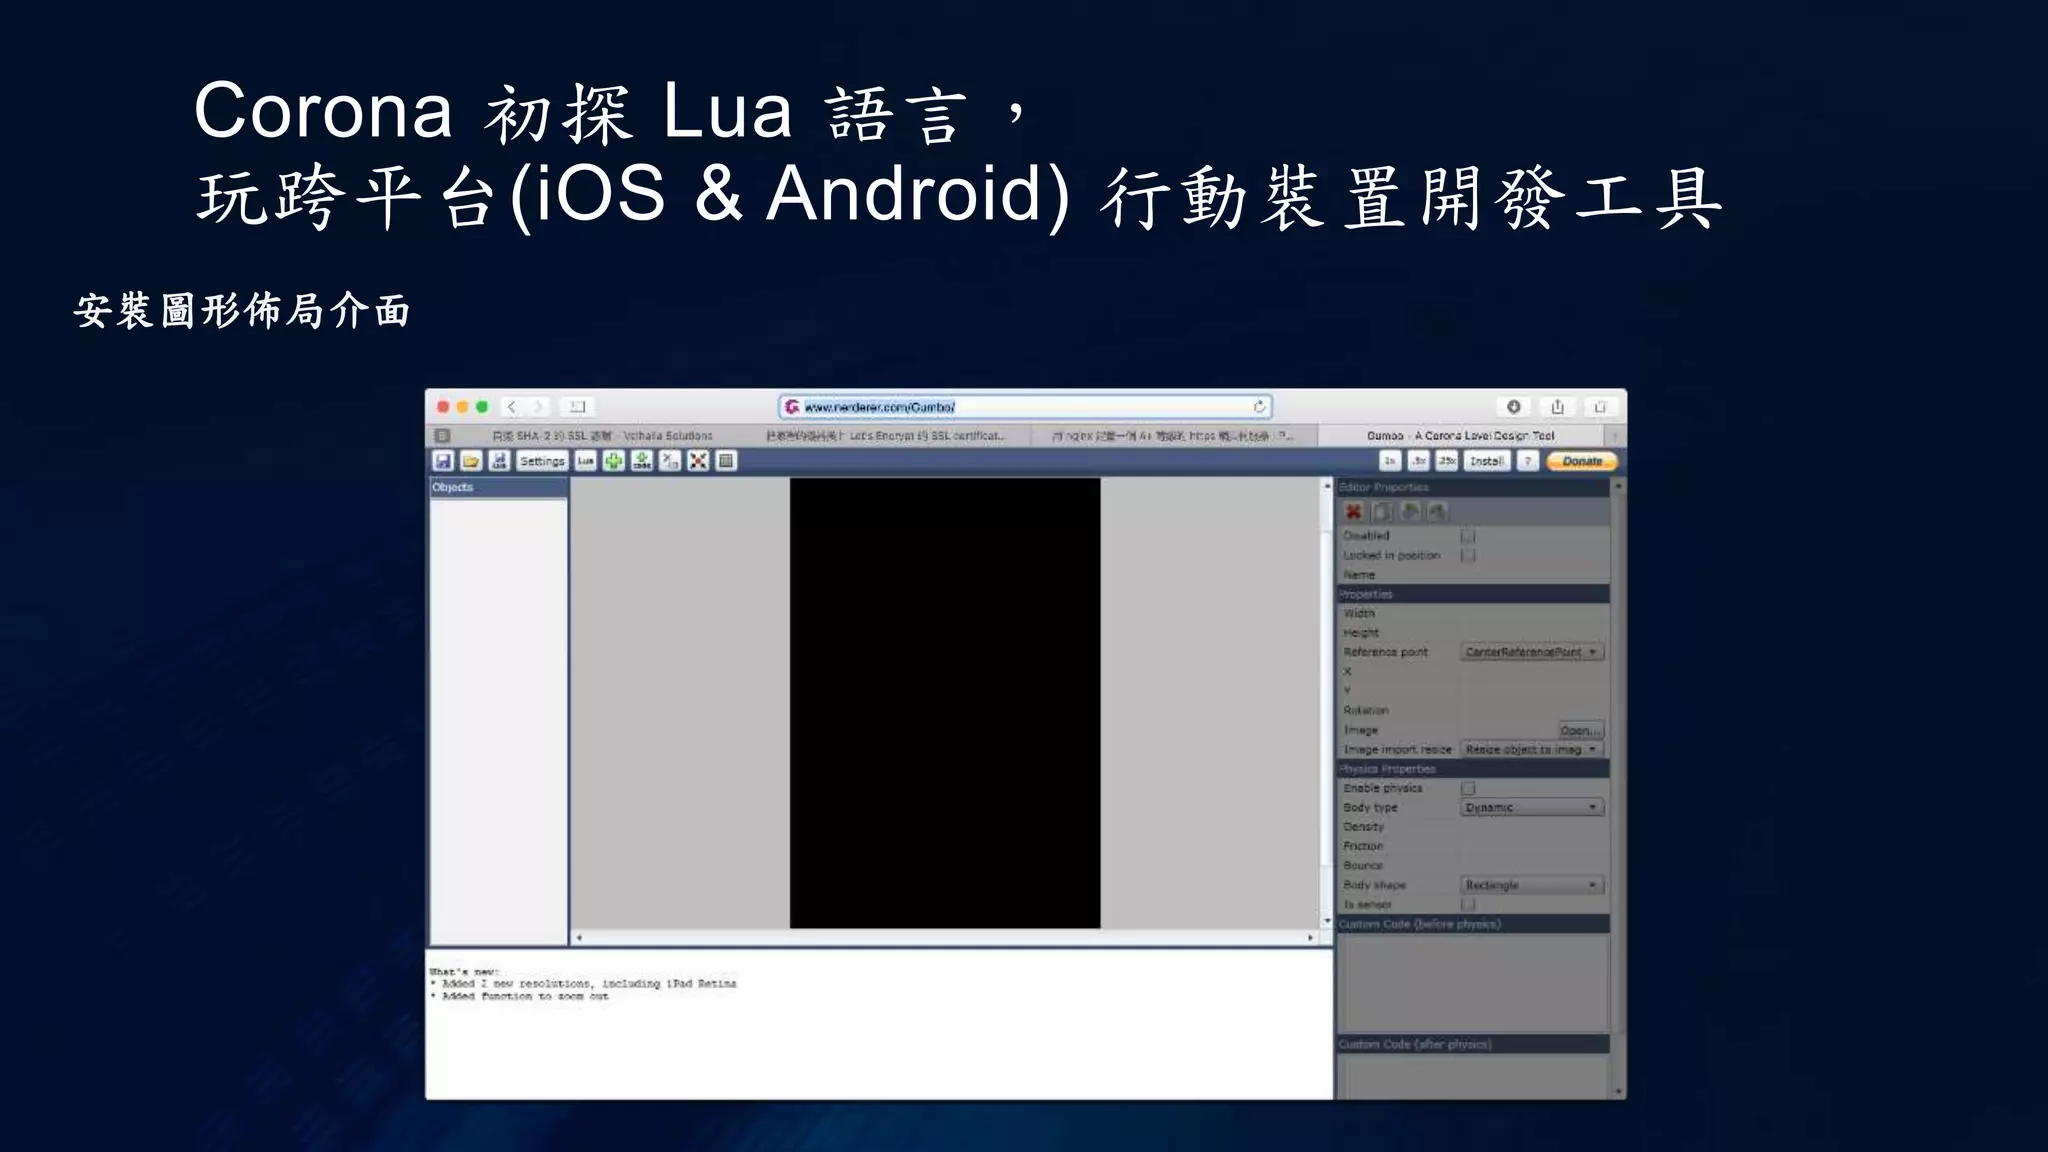The height and width of the screenshot is (1152, 2048).
Task: Enable the Enable physics checkbox
Action: (x=1468, y=788)
